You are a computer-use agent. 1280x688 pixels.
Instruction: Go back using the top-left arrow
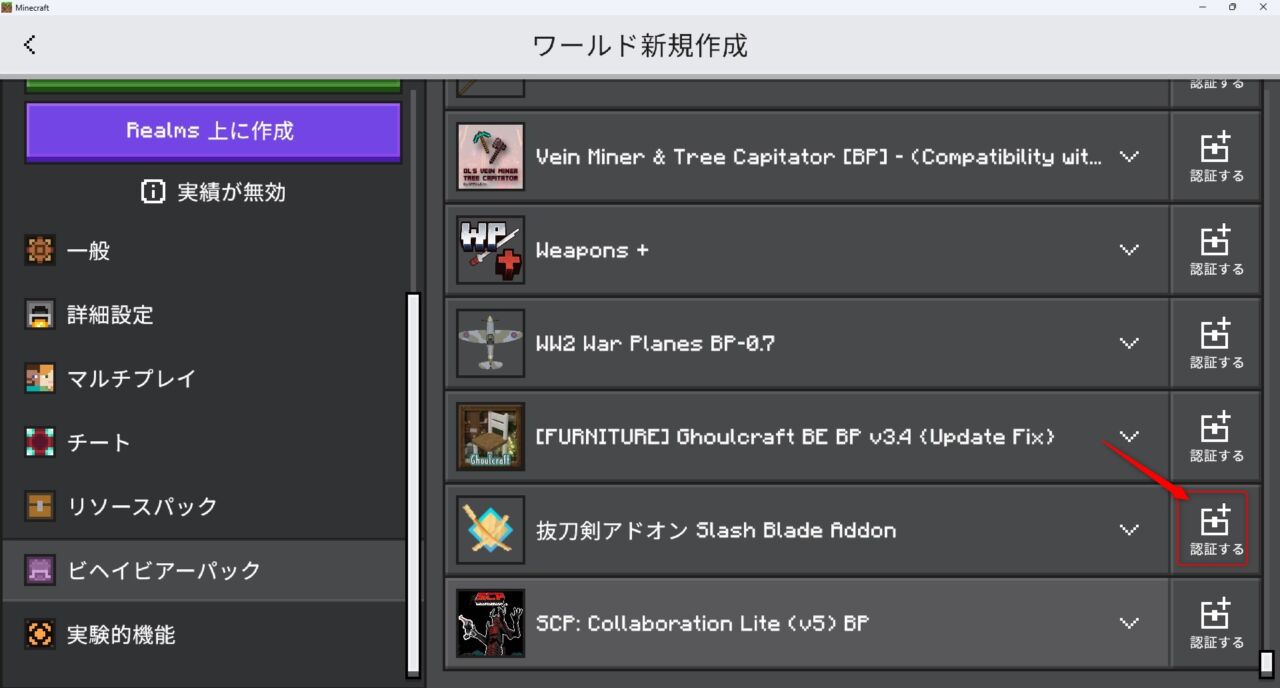click(30, 45)
